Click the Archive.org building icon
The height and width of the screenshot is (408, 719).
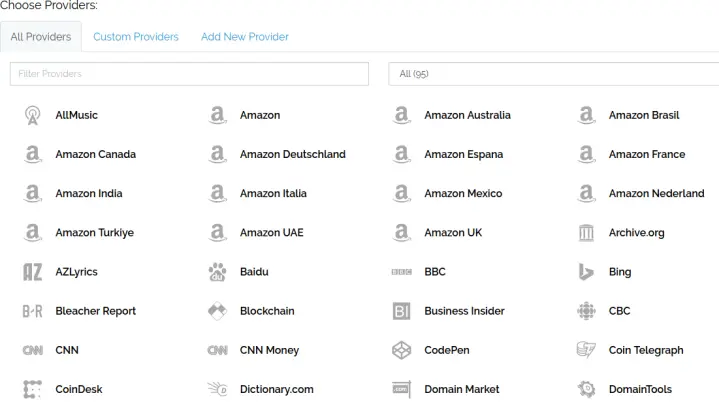click(586, 233)
